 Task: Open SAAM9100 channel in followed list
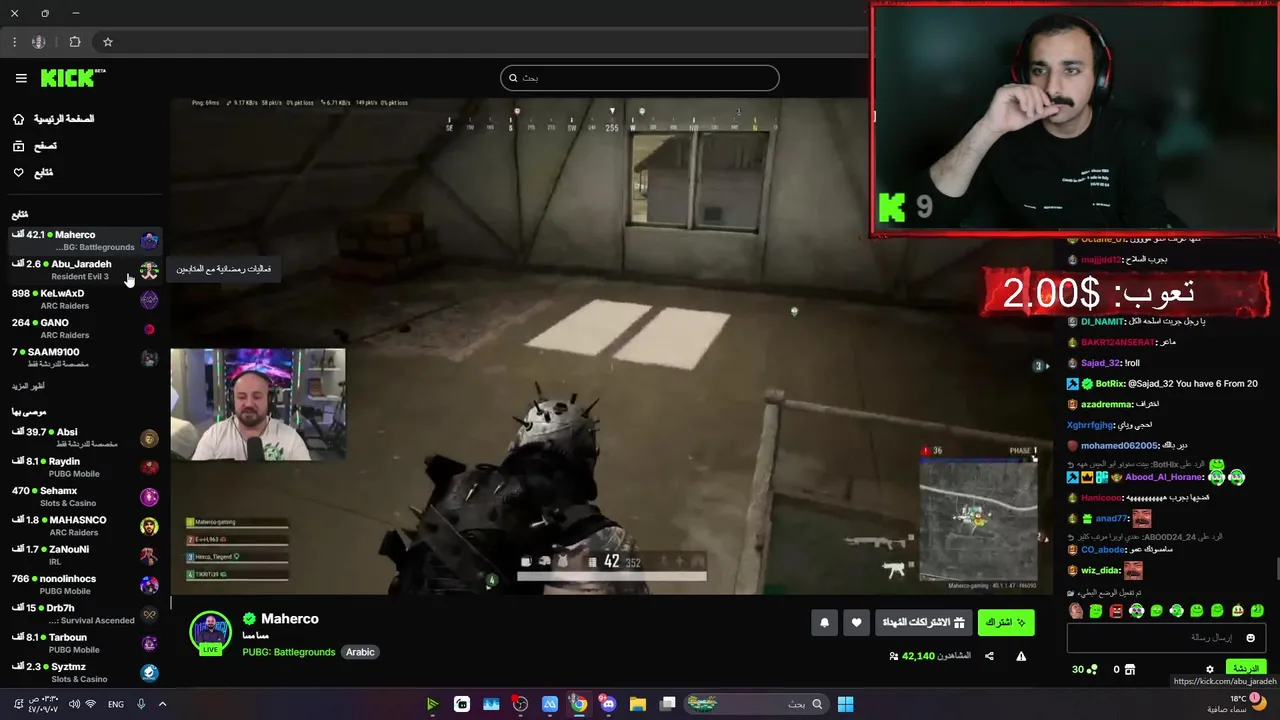[85, 357]
